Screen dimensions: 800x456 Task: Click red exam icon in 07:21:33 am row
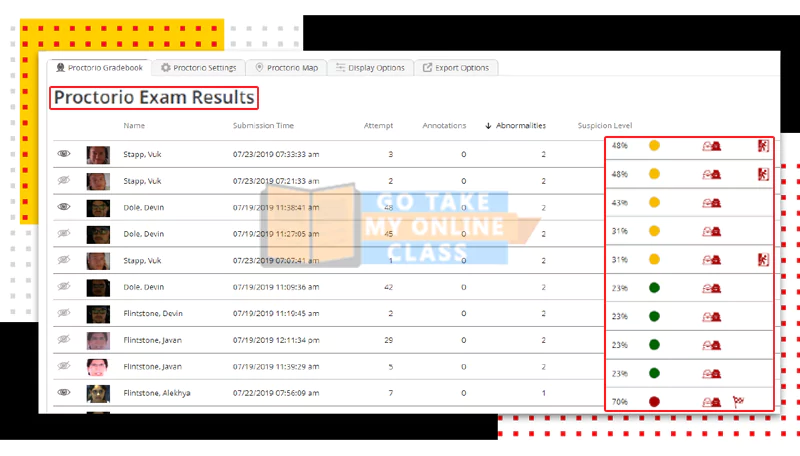[x=712, y=174]
